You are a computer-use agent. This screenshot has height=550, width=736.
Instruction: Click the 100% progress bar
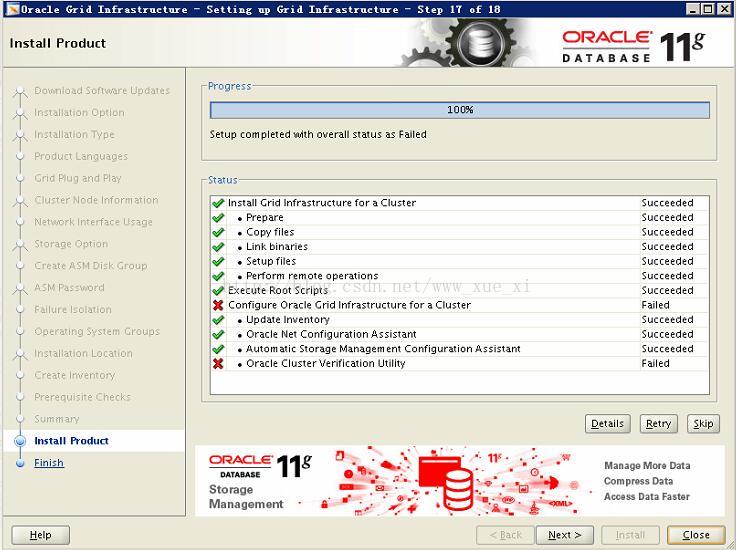[460, 110]
